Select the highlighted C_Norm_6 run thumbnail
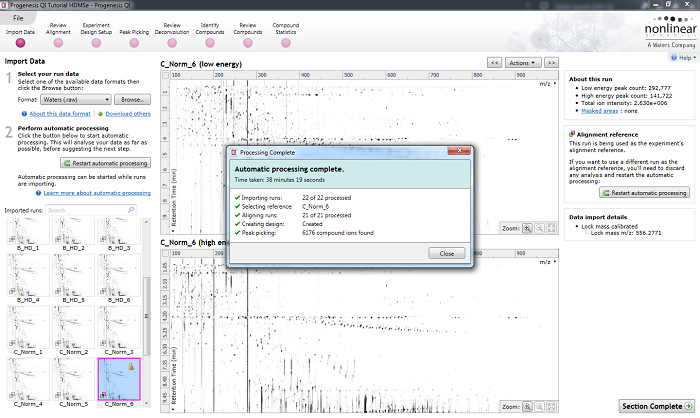This screenshot has width=700, height=418. pyautogui.click(x=119, y=379)
